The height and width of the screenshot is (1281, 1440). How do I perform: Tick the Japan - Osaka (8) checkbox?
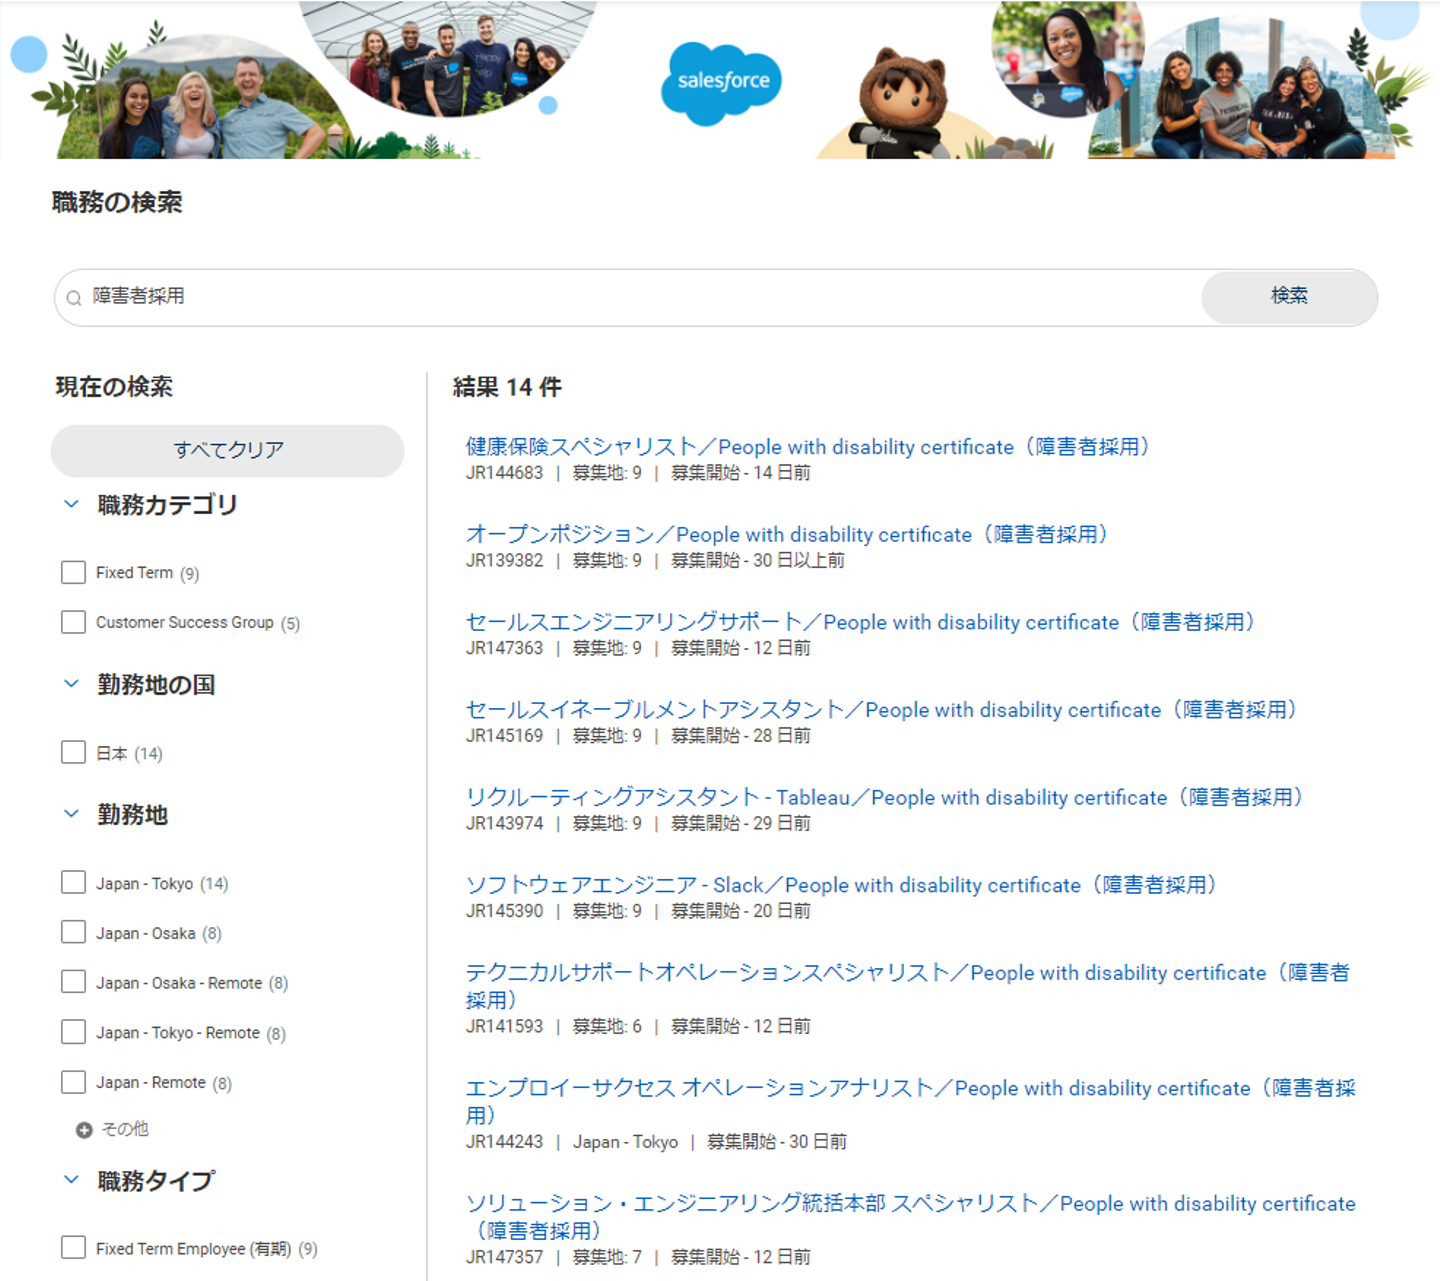[x=73, y=932]
